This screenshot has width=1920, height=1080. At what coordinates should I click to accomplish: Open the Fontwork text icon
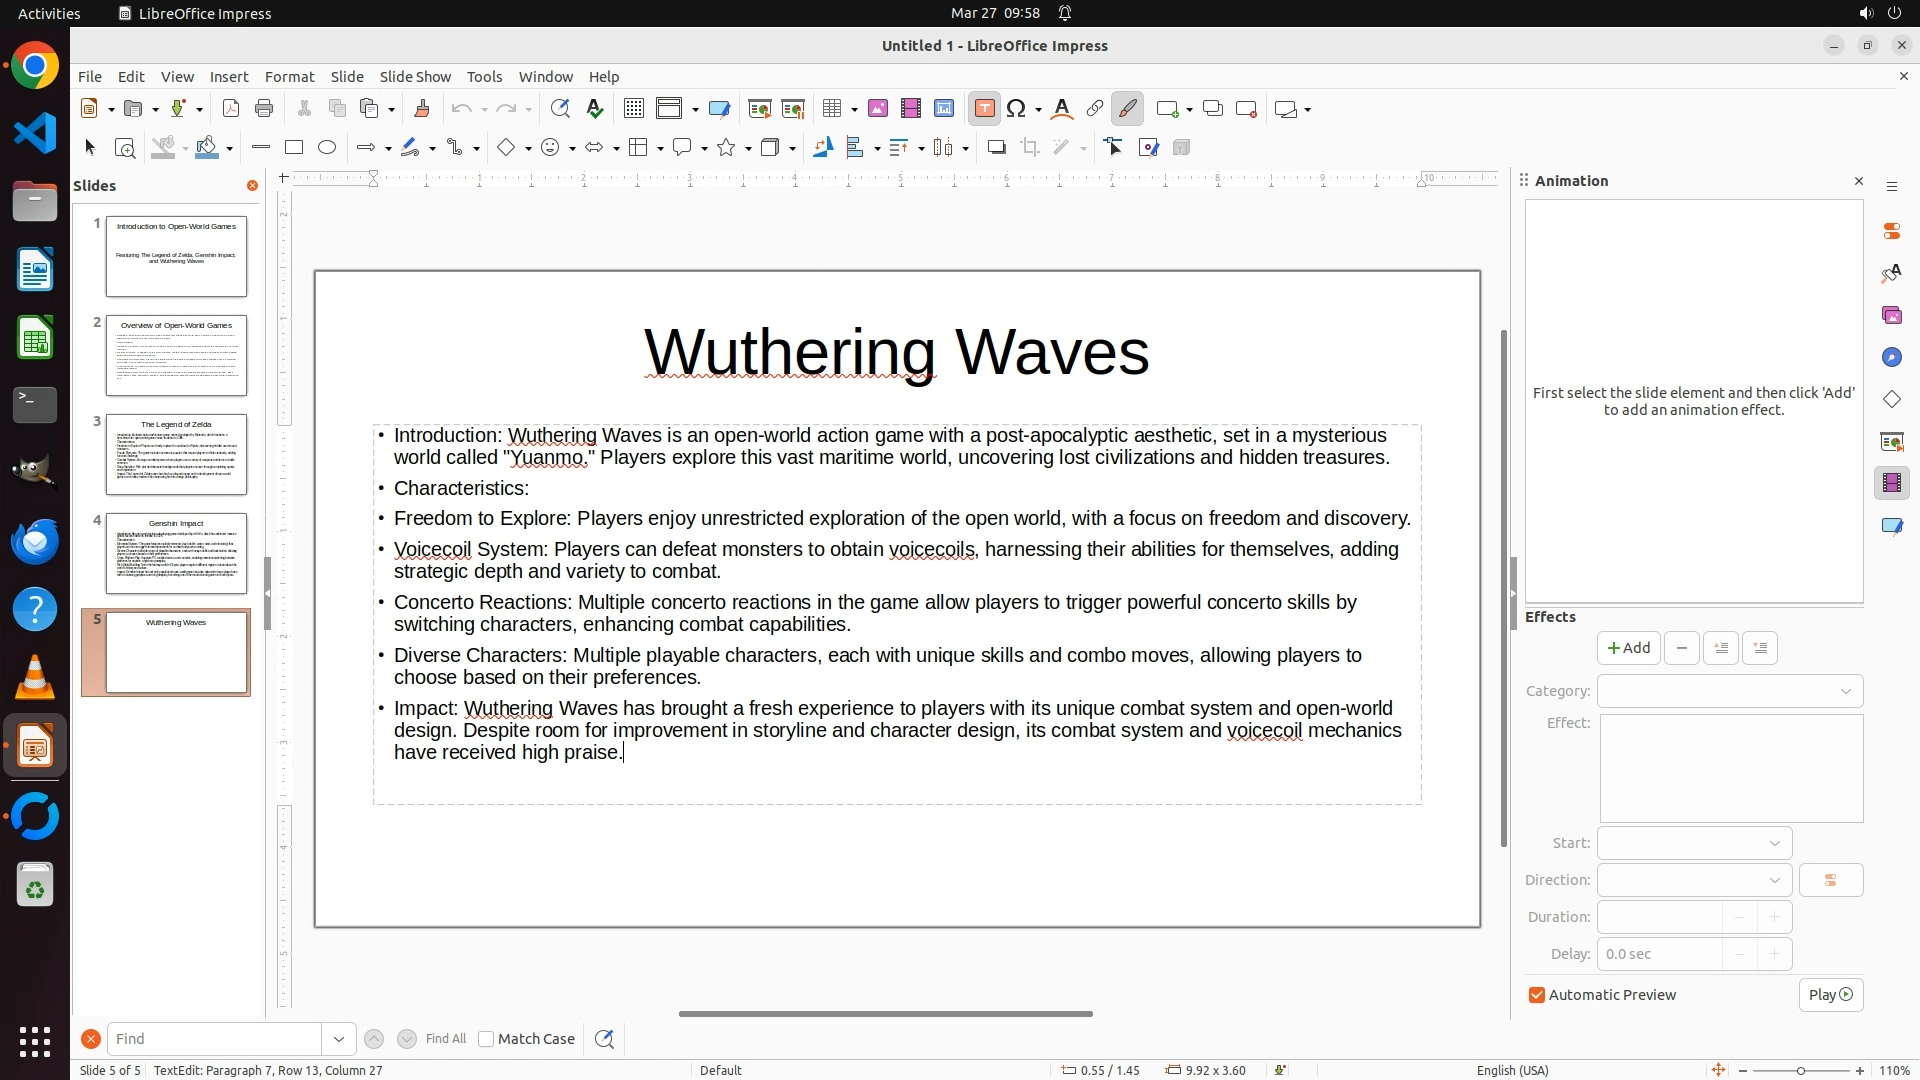[1062, 109]
